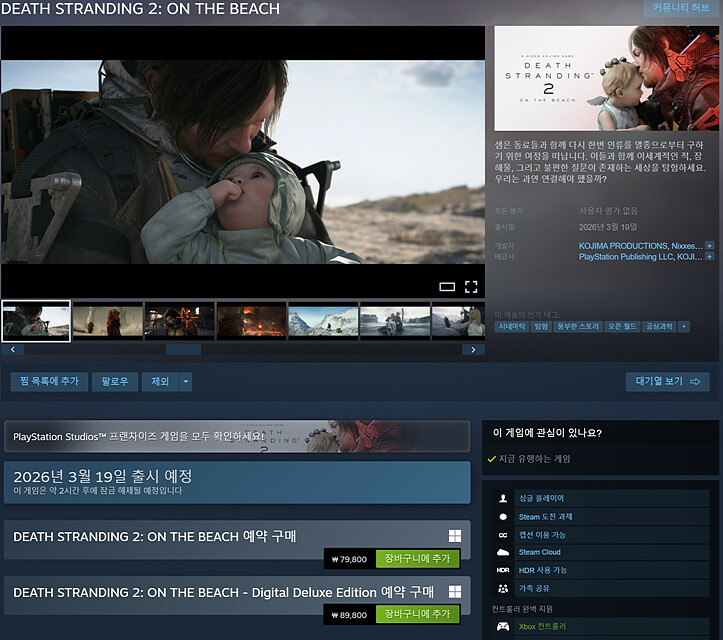Click the main video player preview
This screenshot has width=723, height=640.
coord(243,162)
